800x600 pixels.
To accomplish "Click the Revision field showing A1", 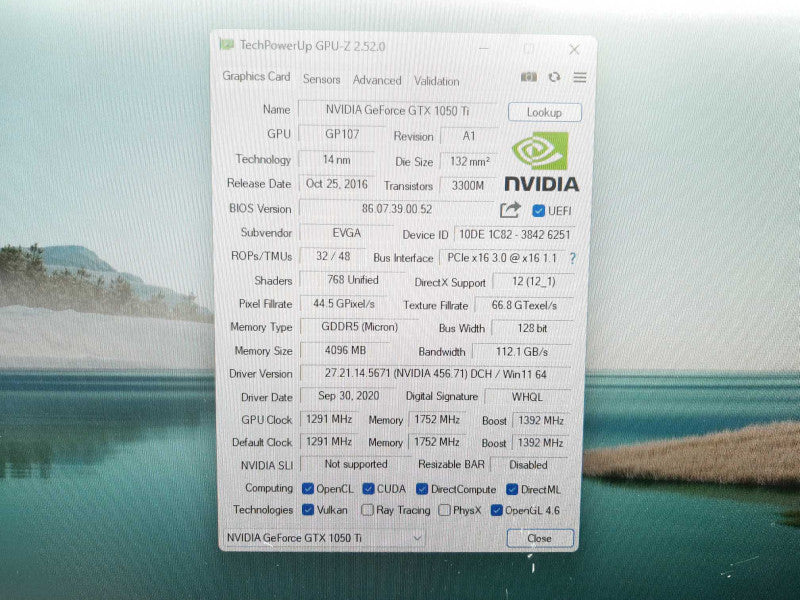I will click(x=469, y=136).
